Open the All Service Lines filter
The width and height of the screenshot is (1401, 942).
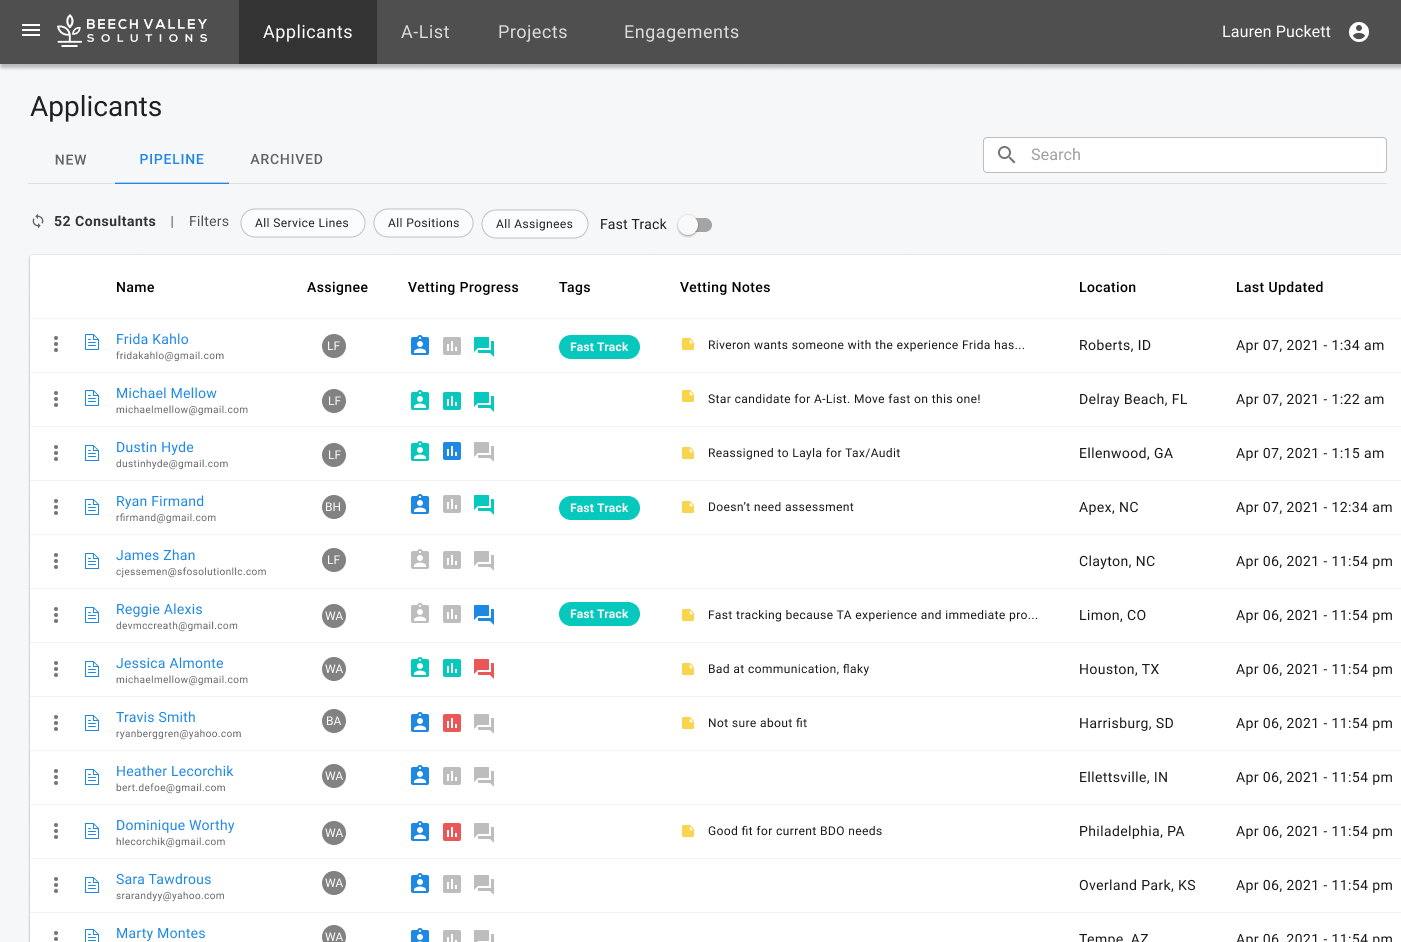[x=302, y=223]
